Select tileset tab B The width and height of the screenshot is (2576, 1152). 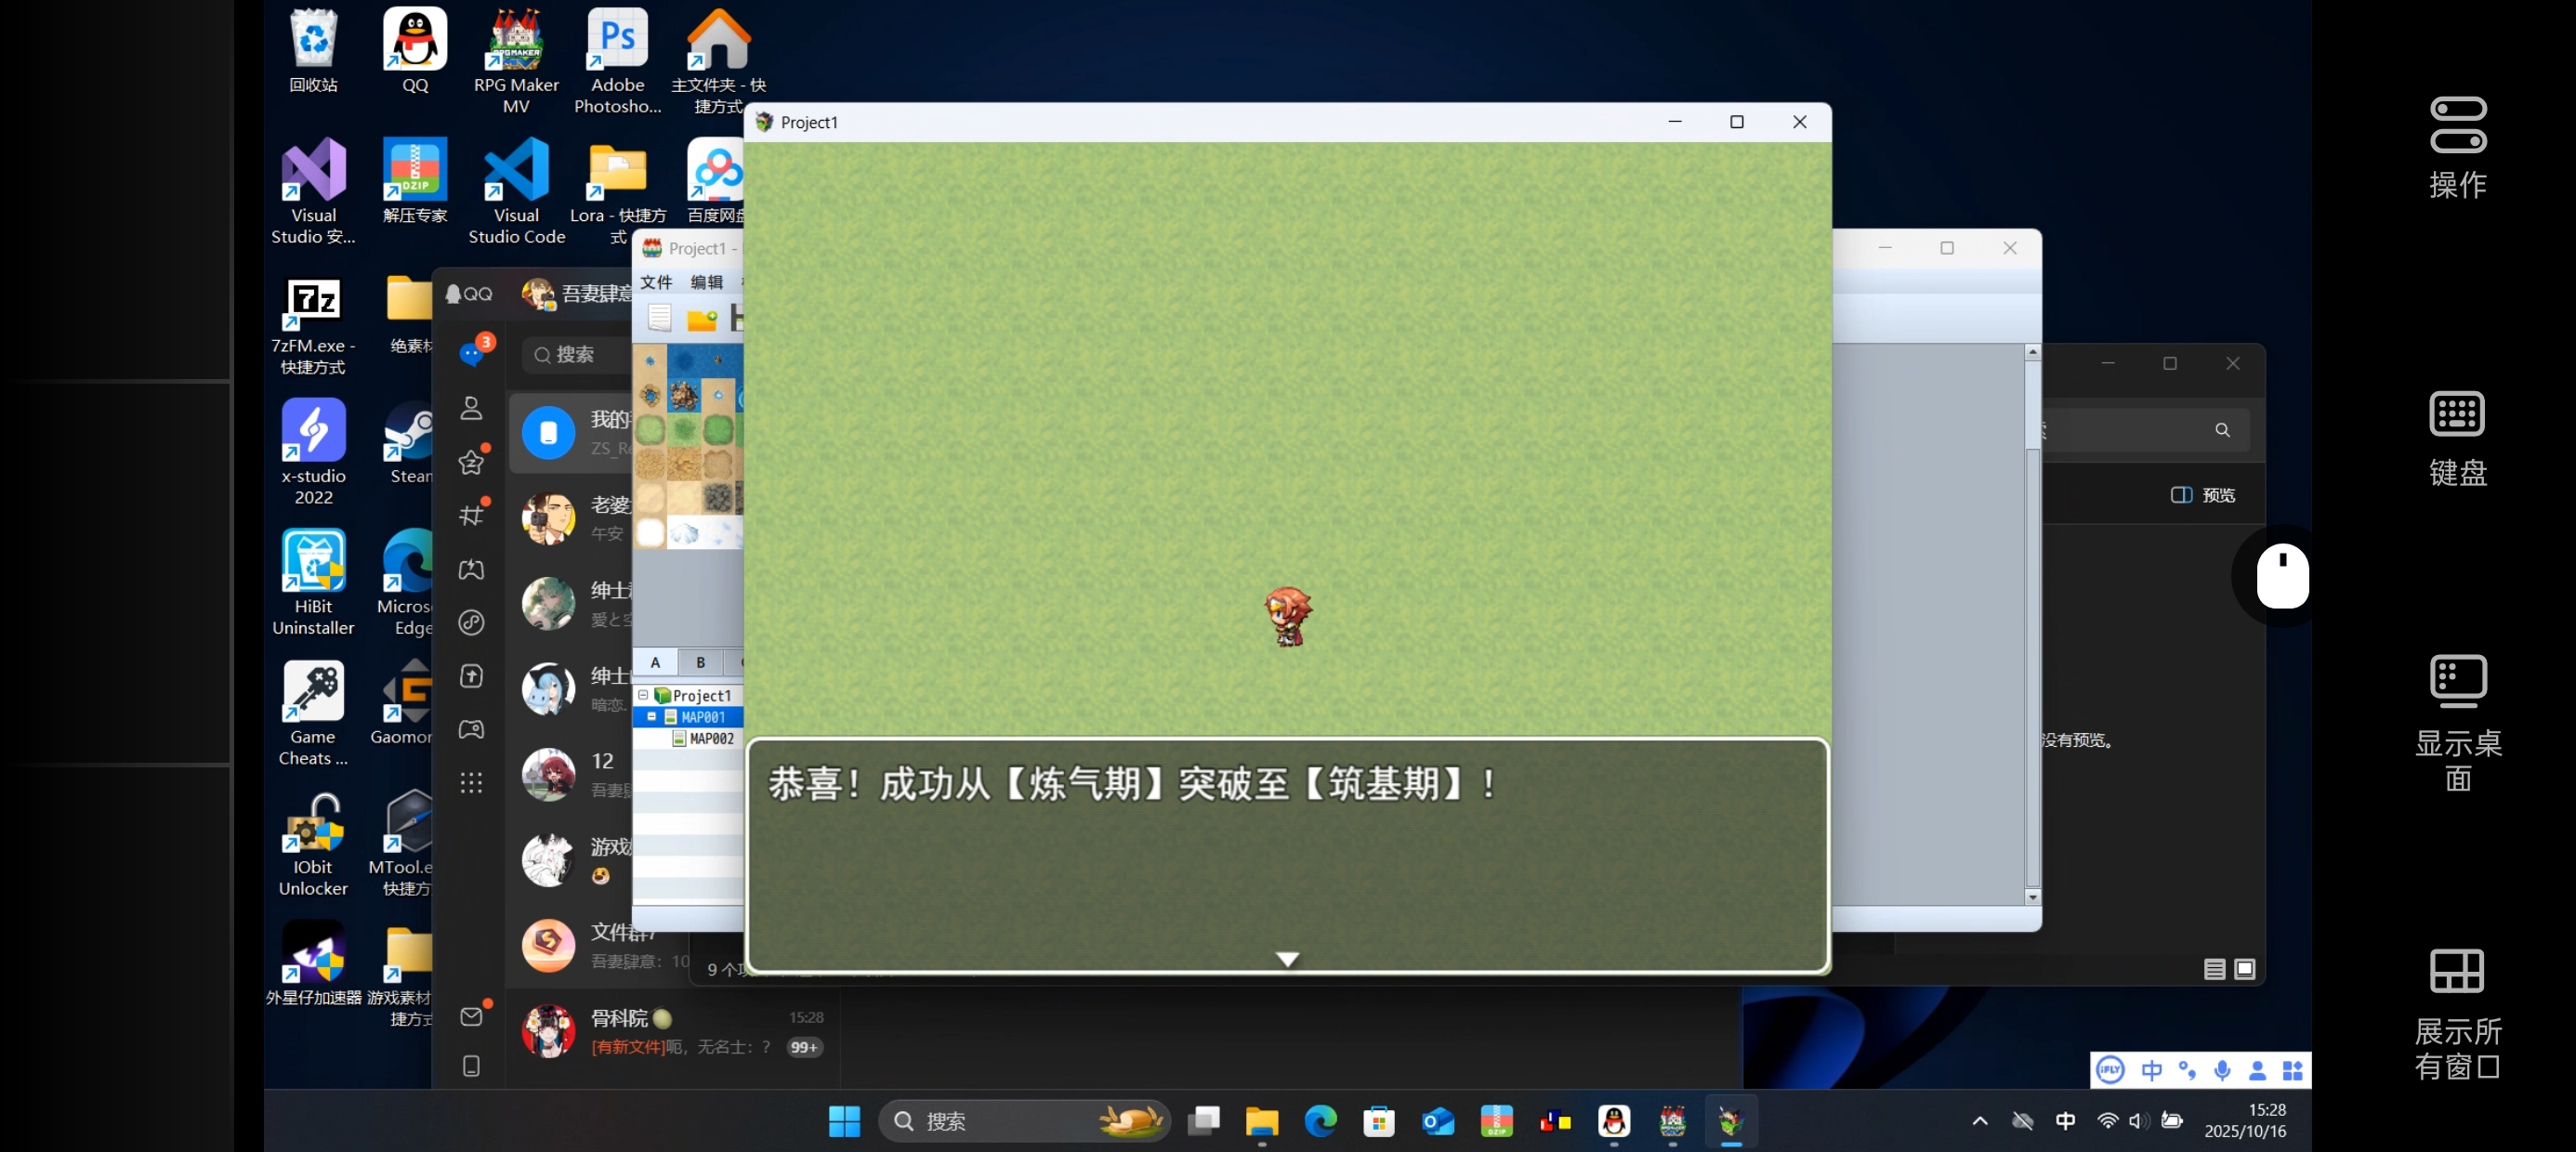tap(700, 662)
